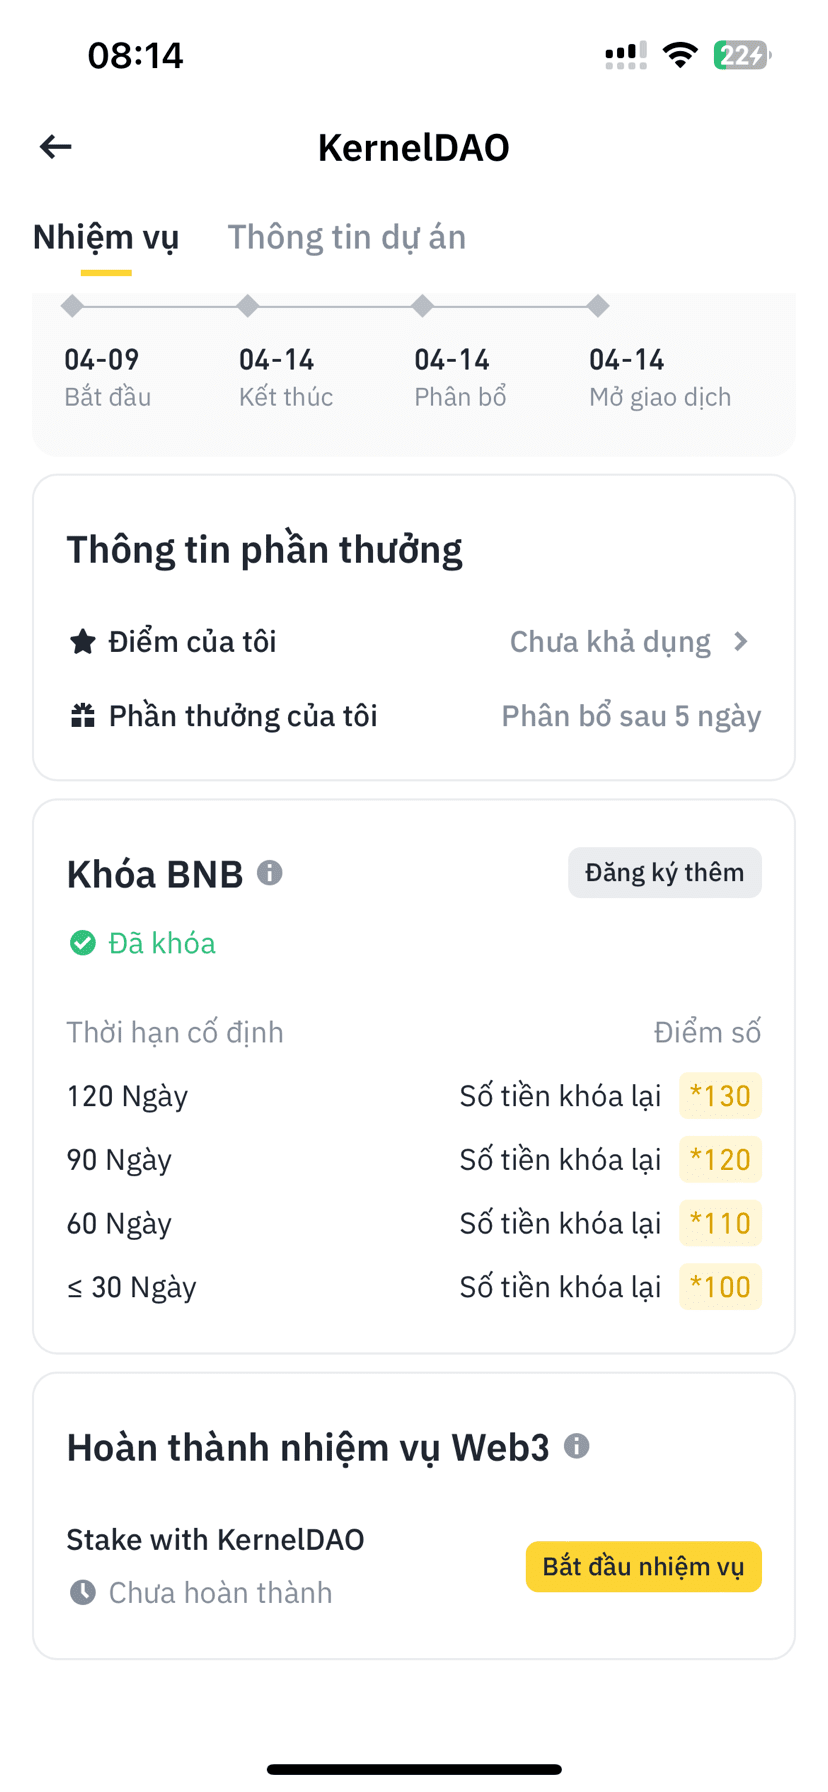
Task: Select the 04-09 Bắt đầu timeline marker
Action: [72, 306]
